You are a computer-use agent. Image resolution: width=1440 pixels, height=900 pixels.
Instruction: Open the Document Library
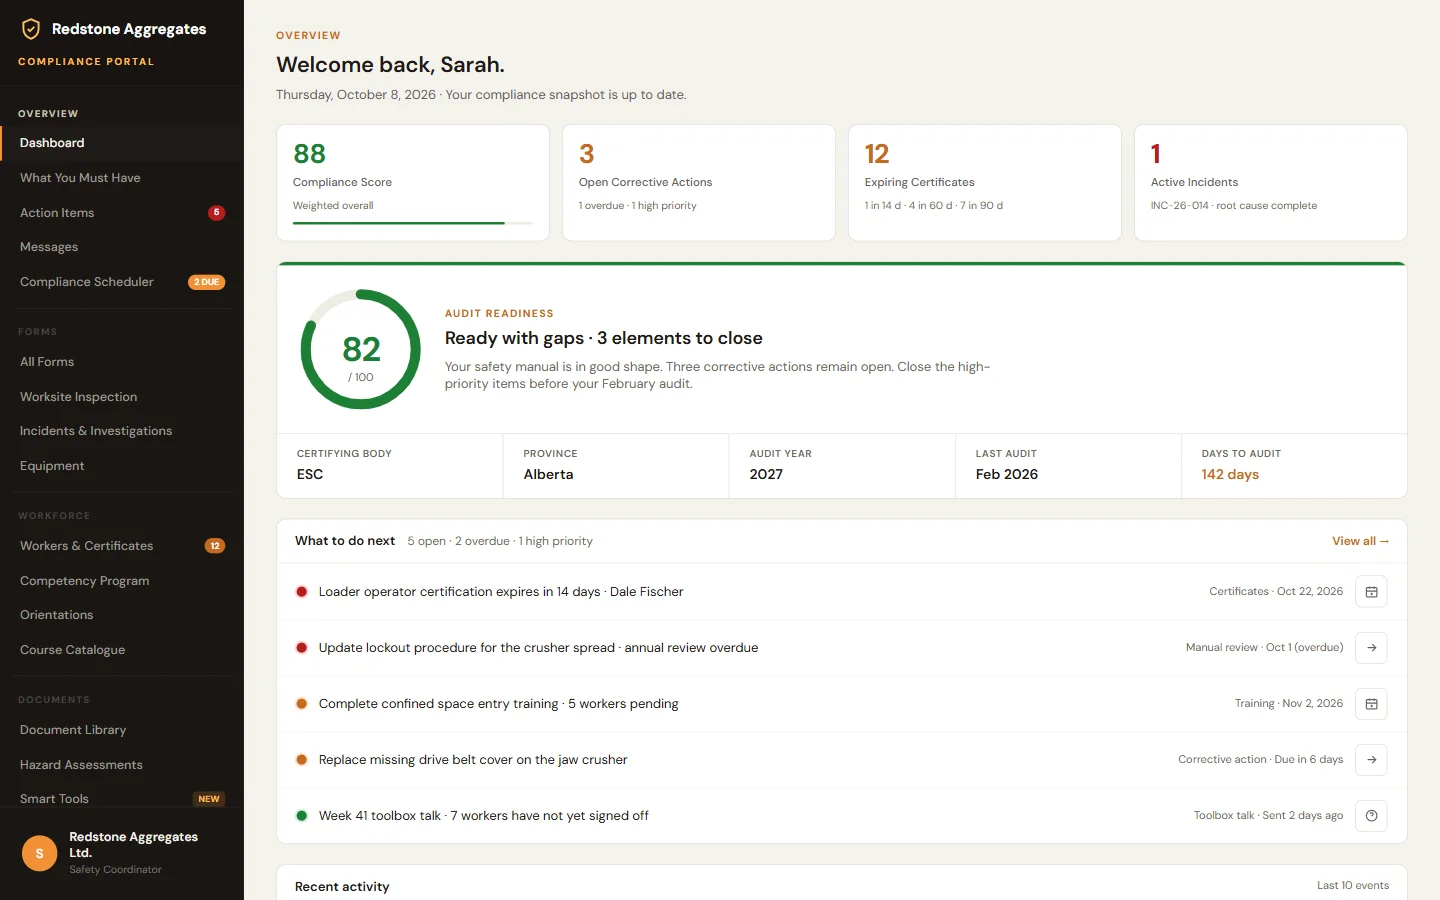pyautogui.click(x=122, y=730)
